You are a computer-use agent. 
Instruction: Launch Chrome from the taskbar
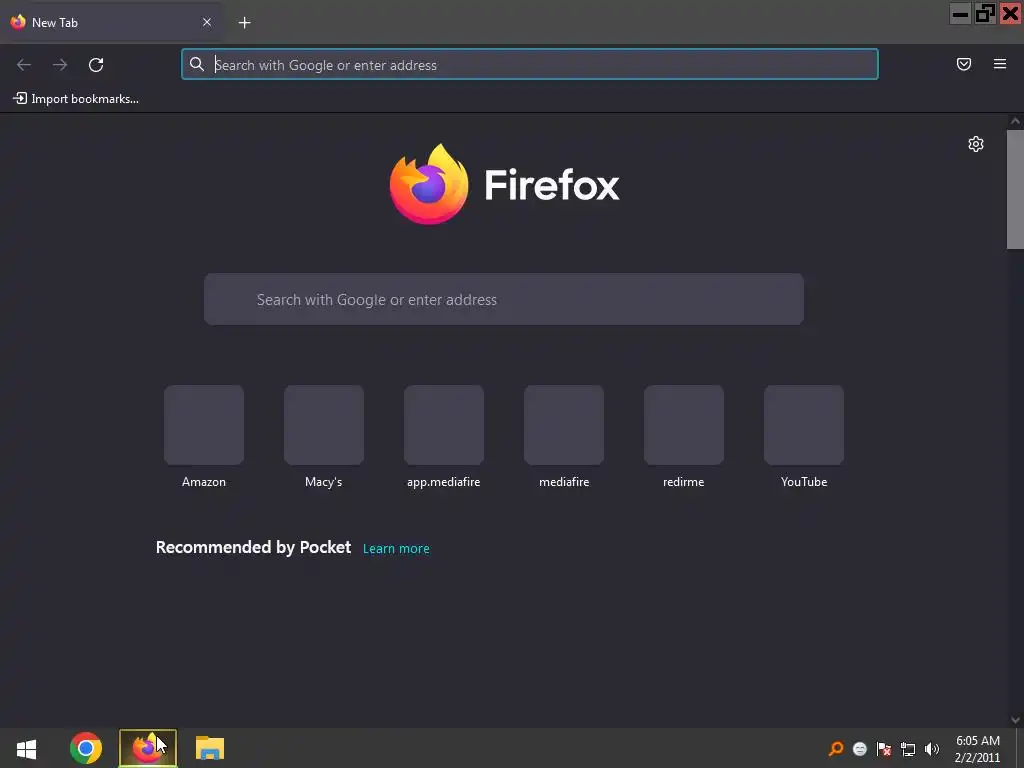86,748
